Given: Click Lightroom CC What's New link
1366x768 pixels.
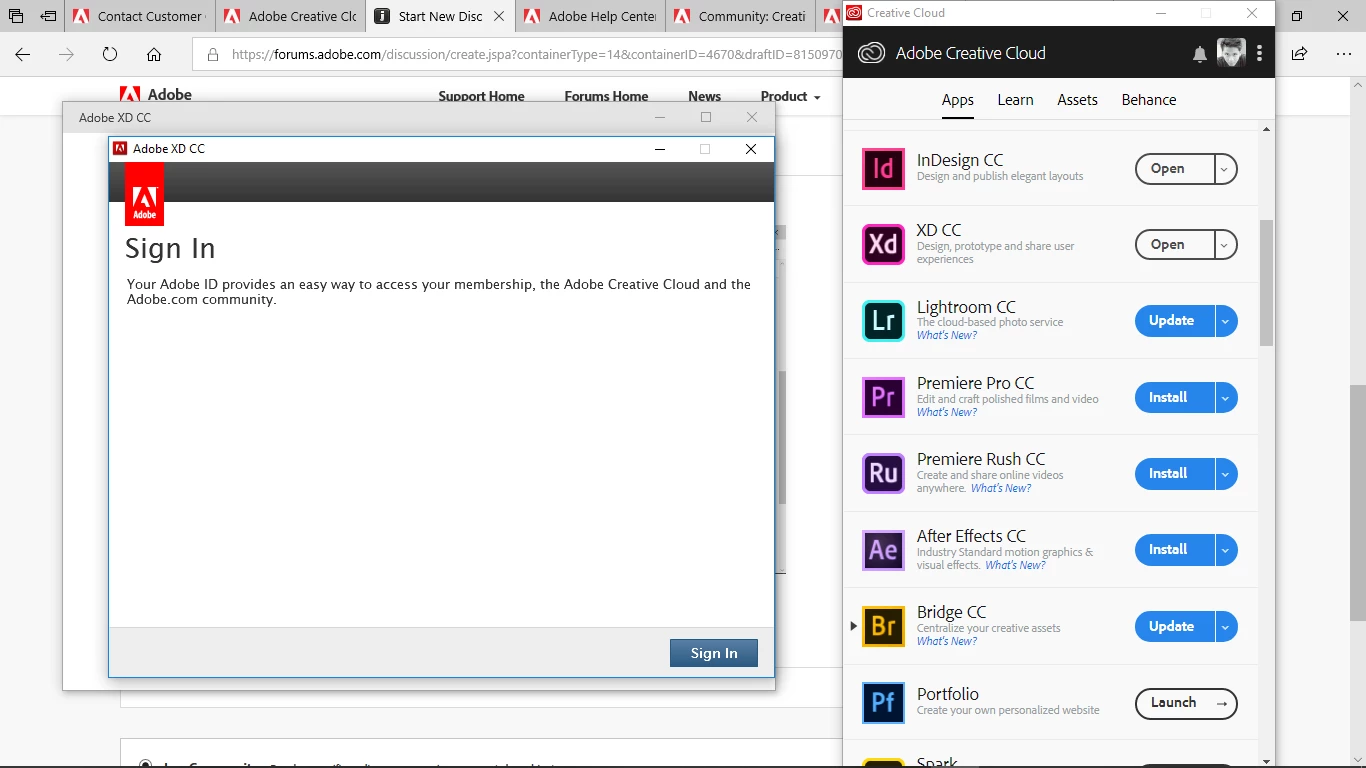Looking at the screenshot, I should point(947,336).
